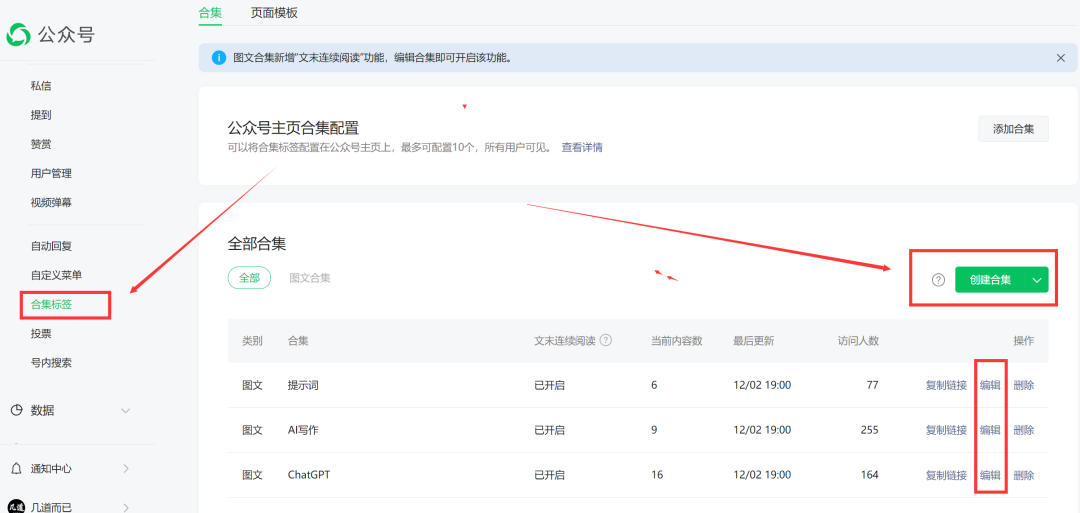
Task: Close the 文末连续阅读 notice banner
Action: click(x=1061, y=58)
